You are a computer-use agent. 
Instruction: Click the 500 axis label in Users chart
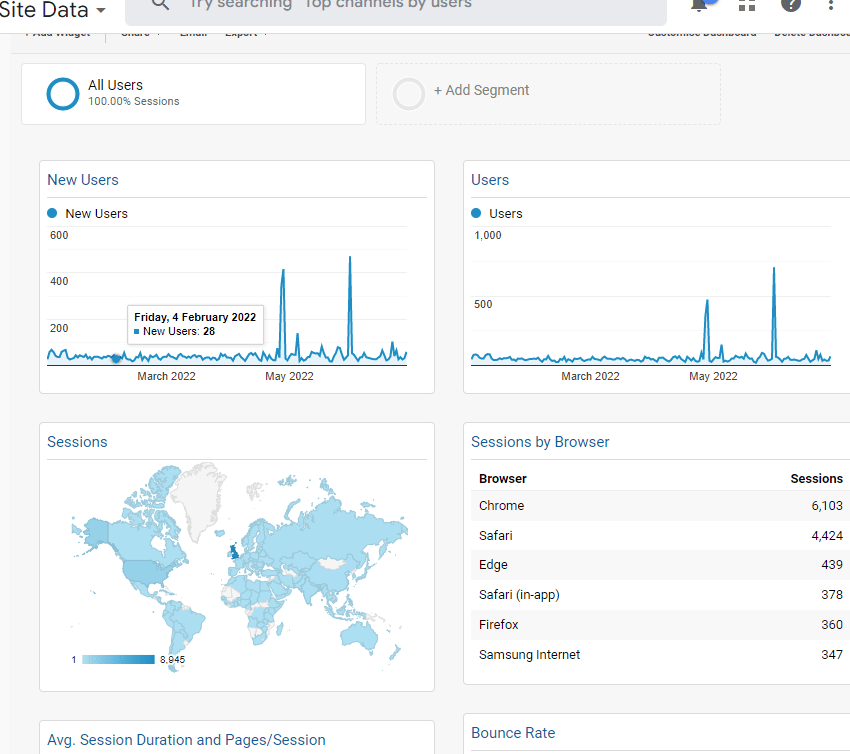point(483,304)
